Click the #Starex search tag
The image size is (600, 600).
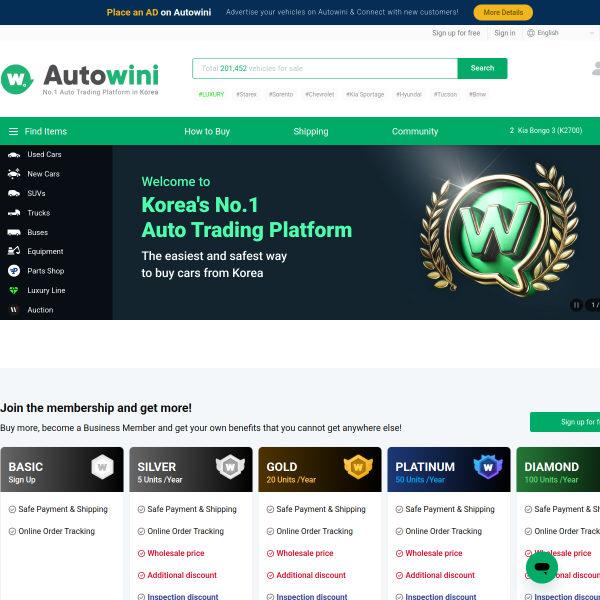246,95
